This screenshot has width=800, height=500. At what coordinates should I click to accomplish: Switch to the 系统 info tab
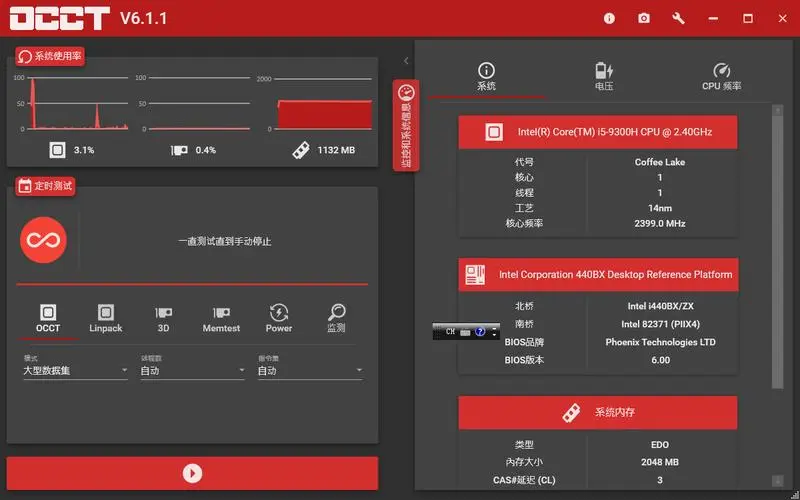(486, 77)
